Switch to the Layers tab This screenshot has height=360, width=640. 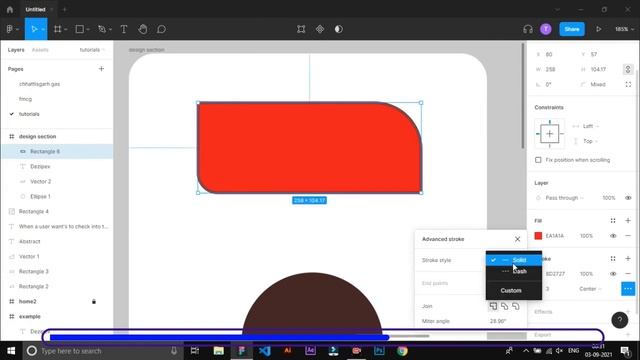[16, 50]
